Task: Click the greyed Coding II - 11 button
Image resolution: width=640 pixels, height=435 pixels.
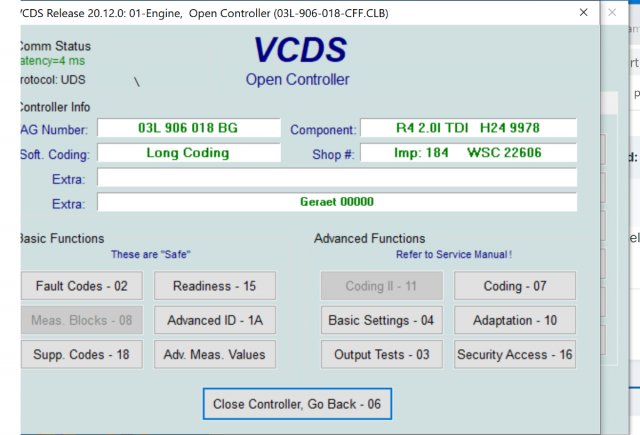Action: click(x=381, y=286)
